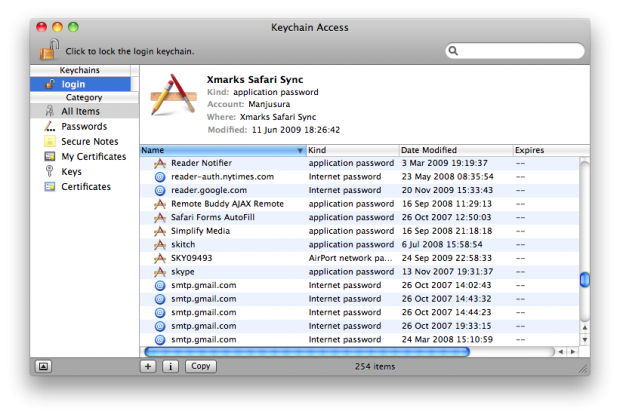Click date 20 Nov 2009 15:33:43
Image resolution: width=620 pixels, height=417 pixels.
tap(447, 191)
